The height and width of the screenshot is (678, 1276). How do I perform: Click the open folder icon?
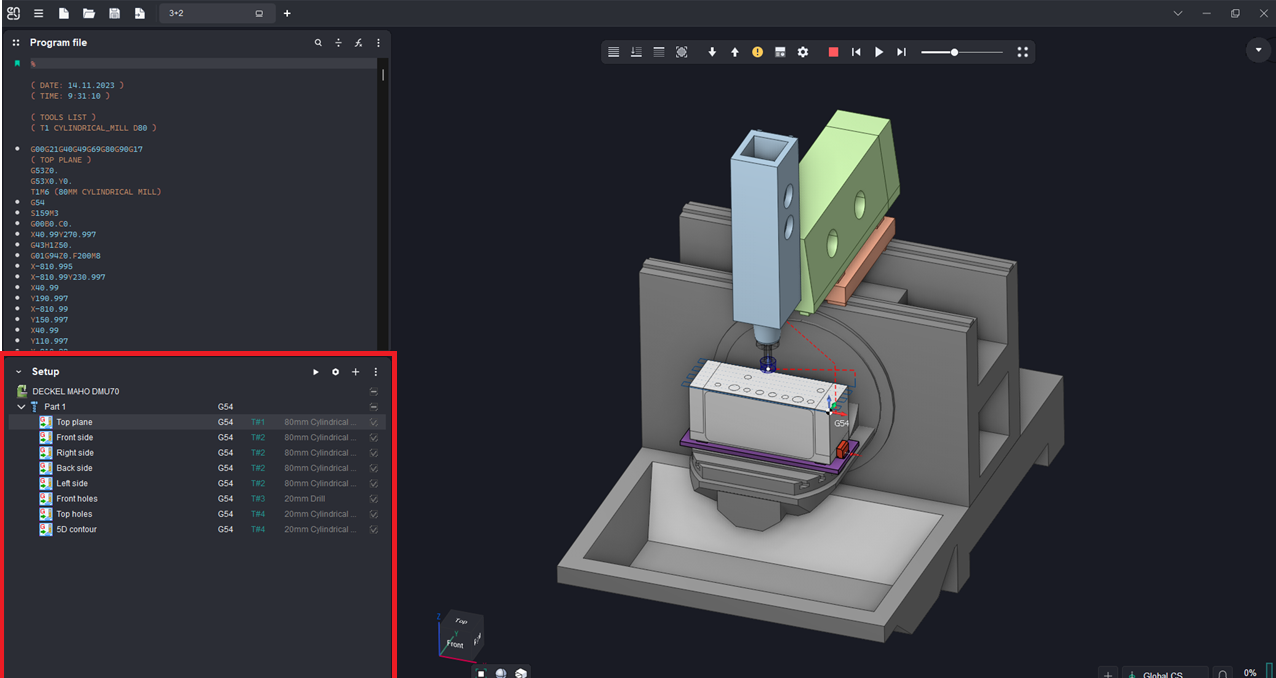click(x=89, y=14)
